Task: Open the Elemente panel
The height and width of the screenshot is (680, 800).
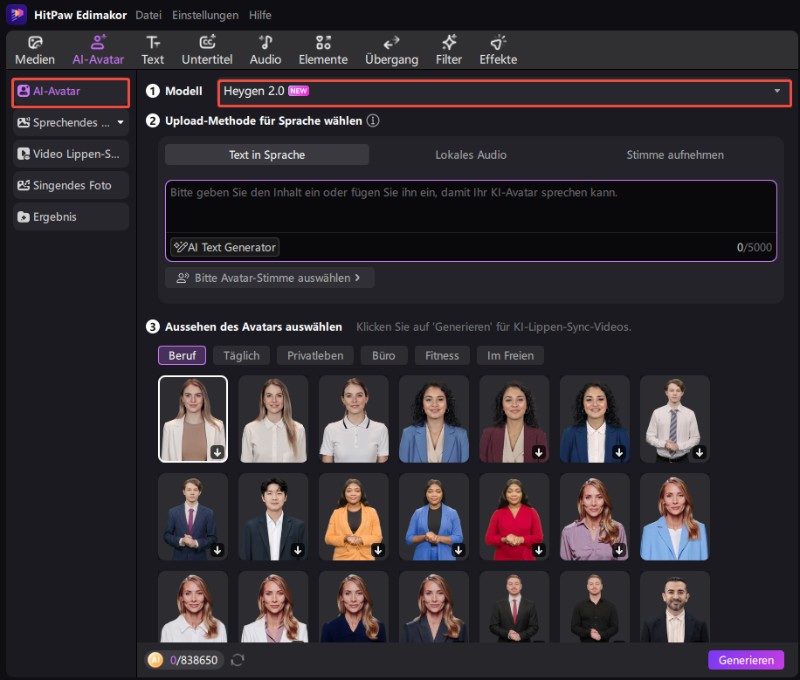Action: 323,48
